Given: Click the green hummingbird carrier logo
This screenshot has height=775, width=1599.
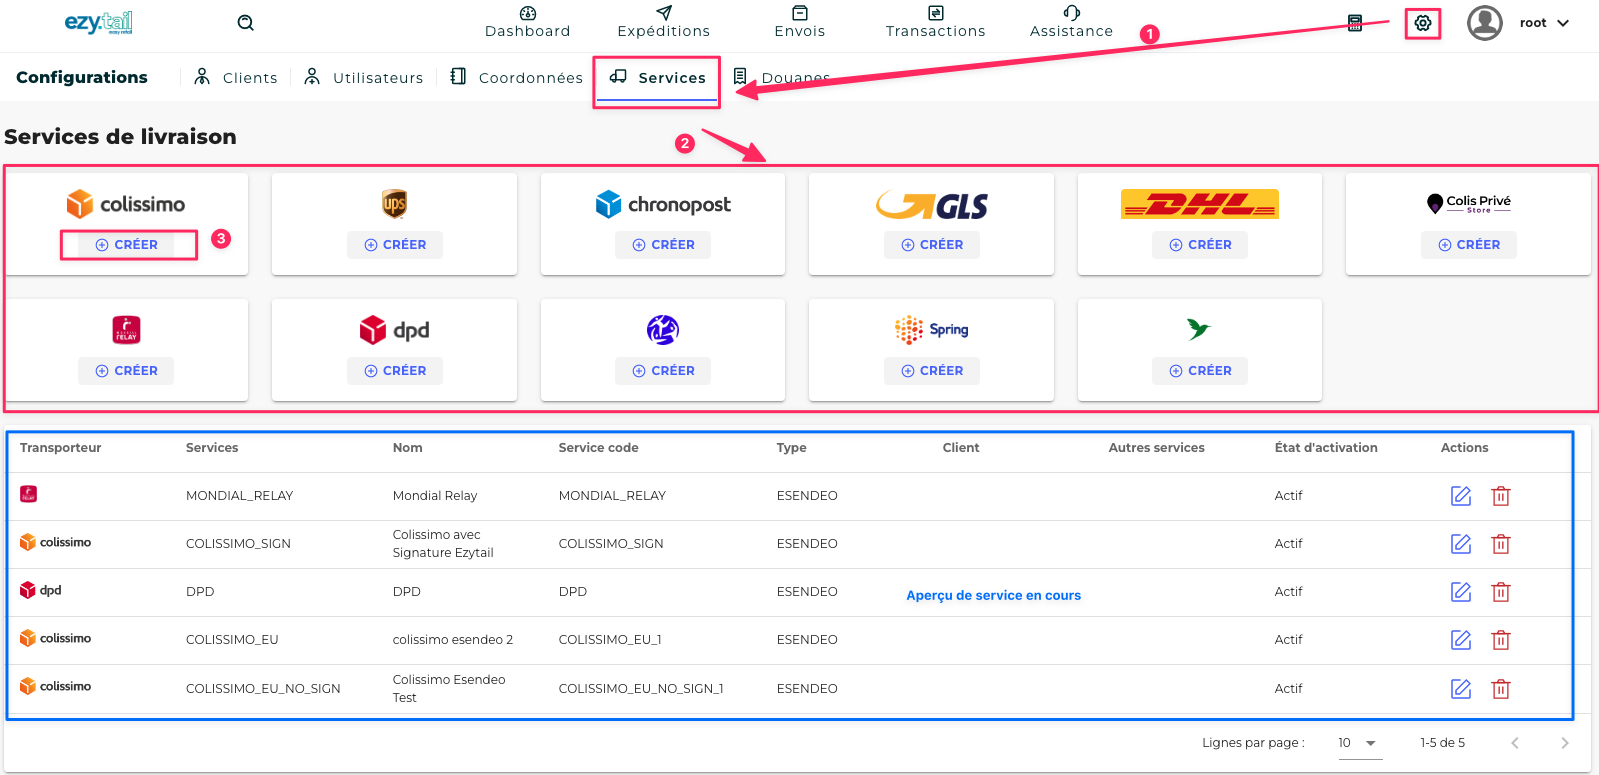Looking at the screenshot, I should [1199, 329].
